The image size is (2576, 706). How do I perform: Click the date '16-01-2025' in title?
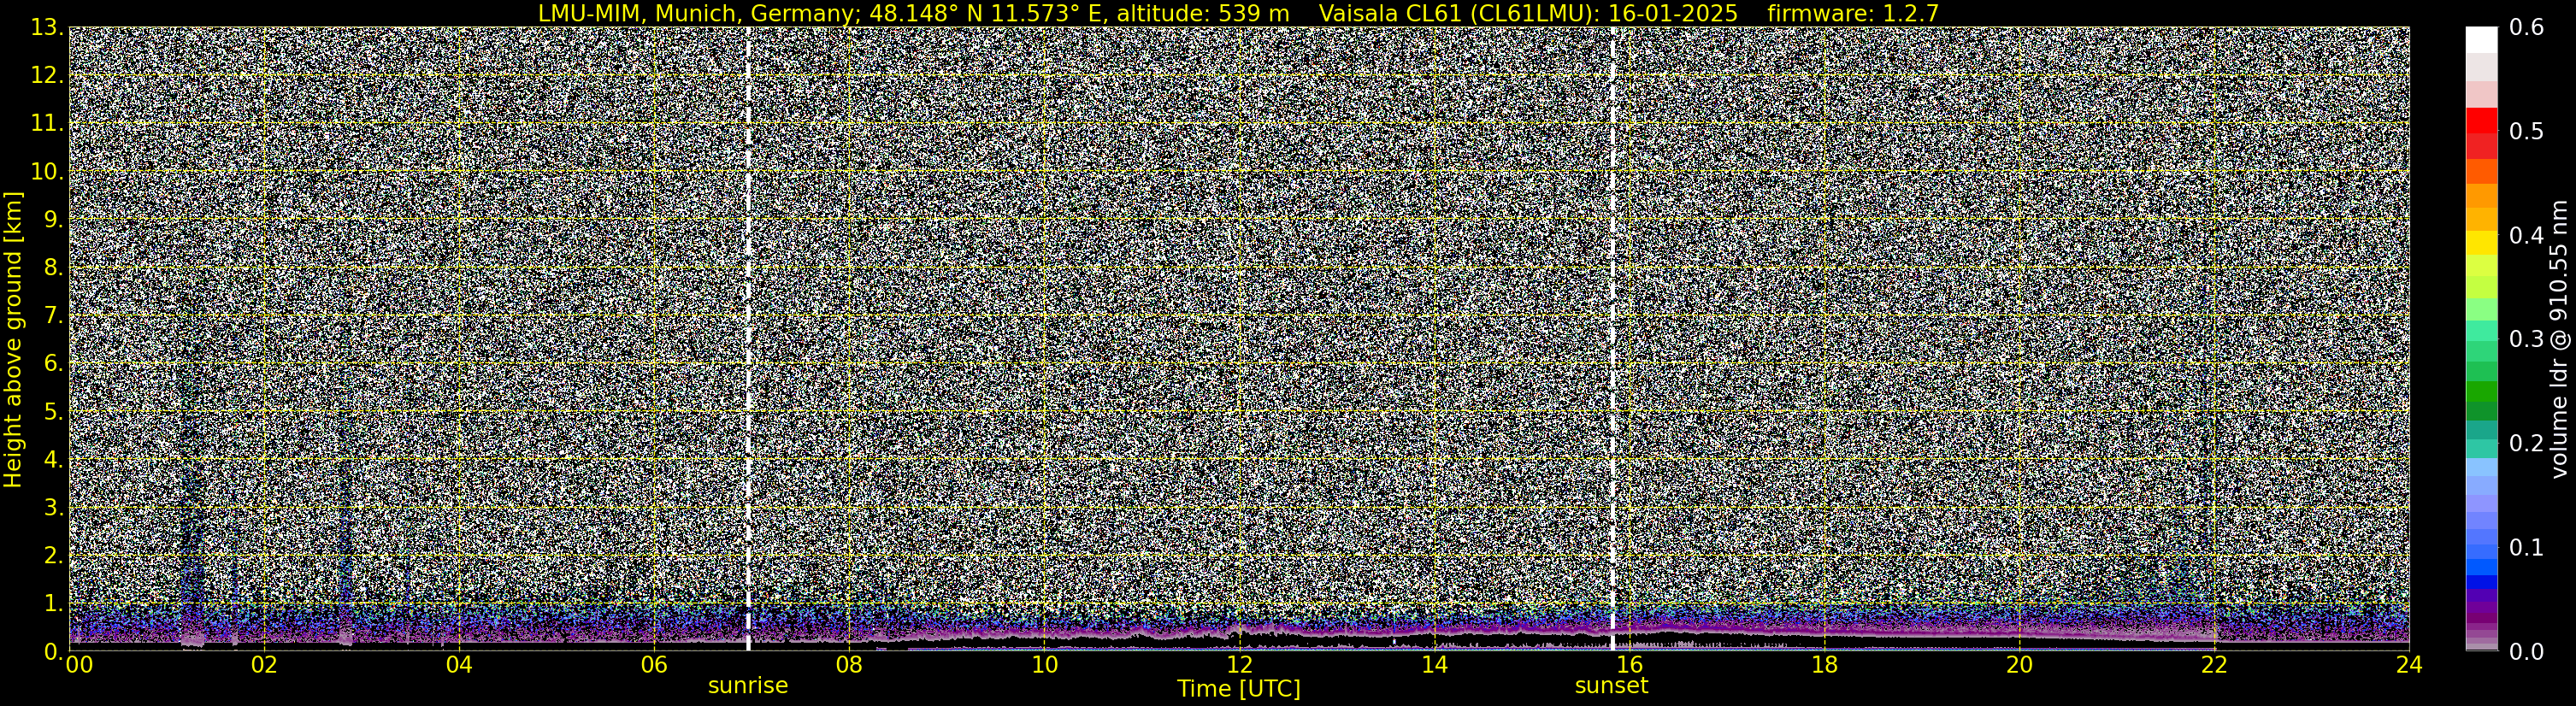[1672, 13]
